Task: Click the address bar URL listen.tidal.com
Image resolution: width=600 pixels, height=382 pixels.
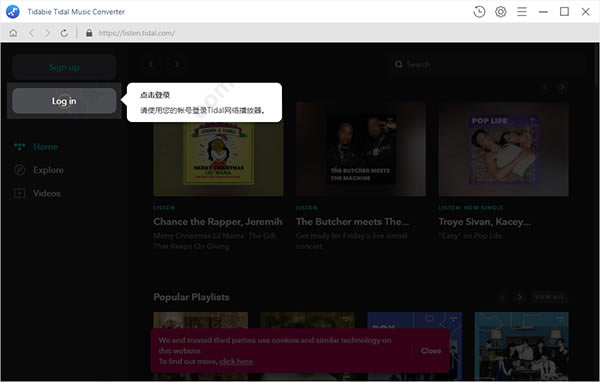Action: pos(137,33)
